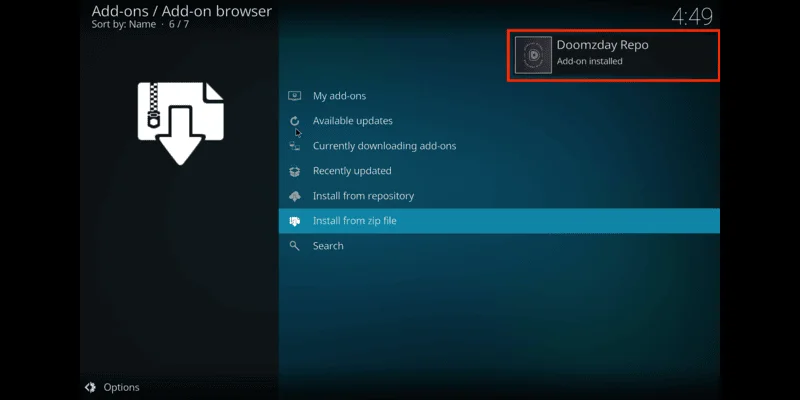Click the Doomzday Repo notification icon
The image size is (800, 400).
(533, 55)
